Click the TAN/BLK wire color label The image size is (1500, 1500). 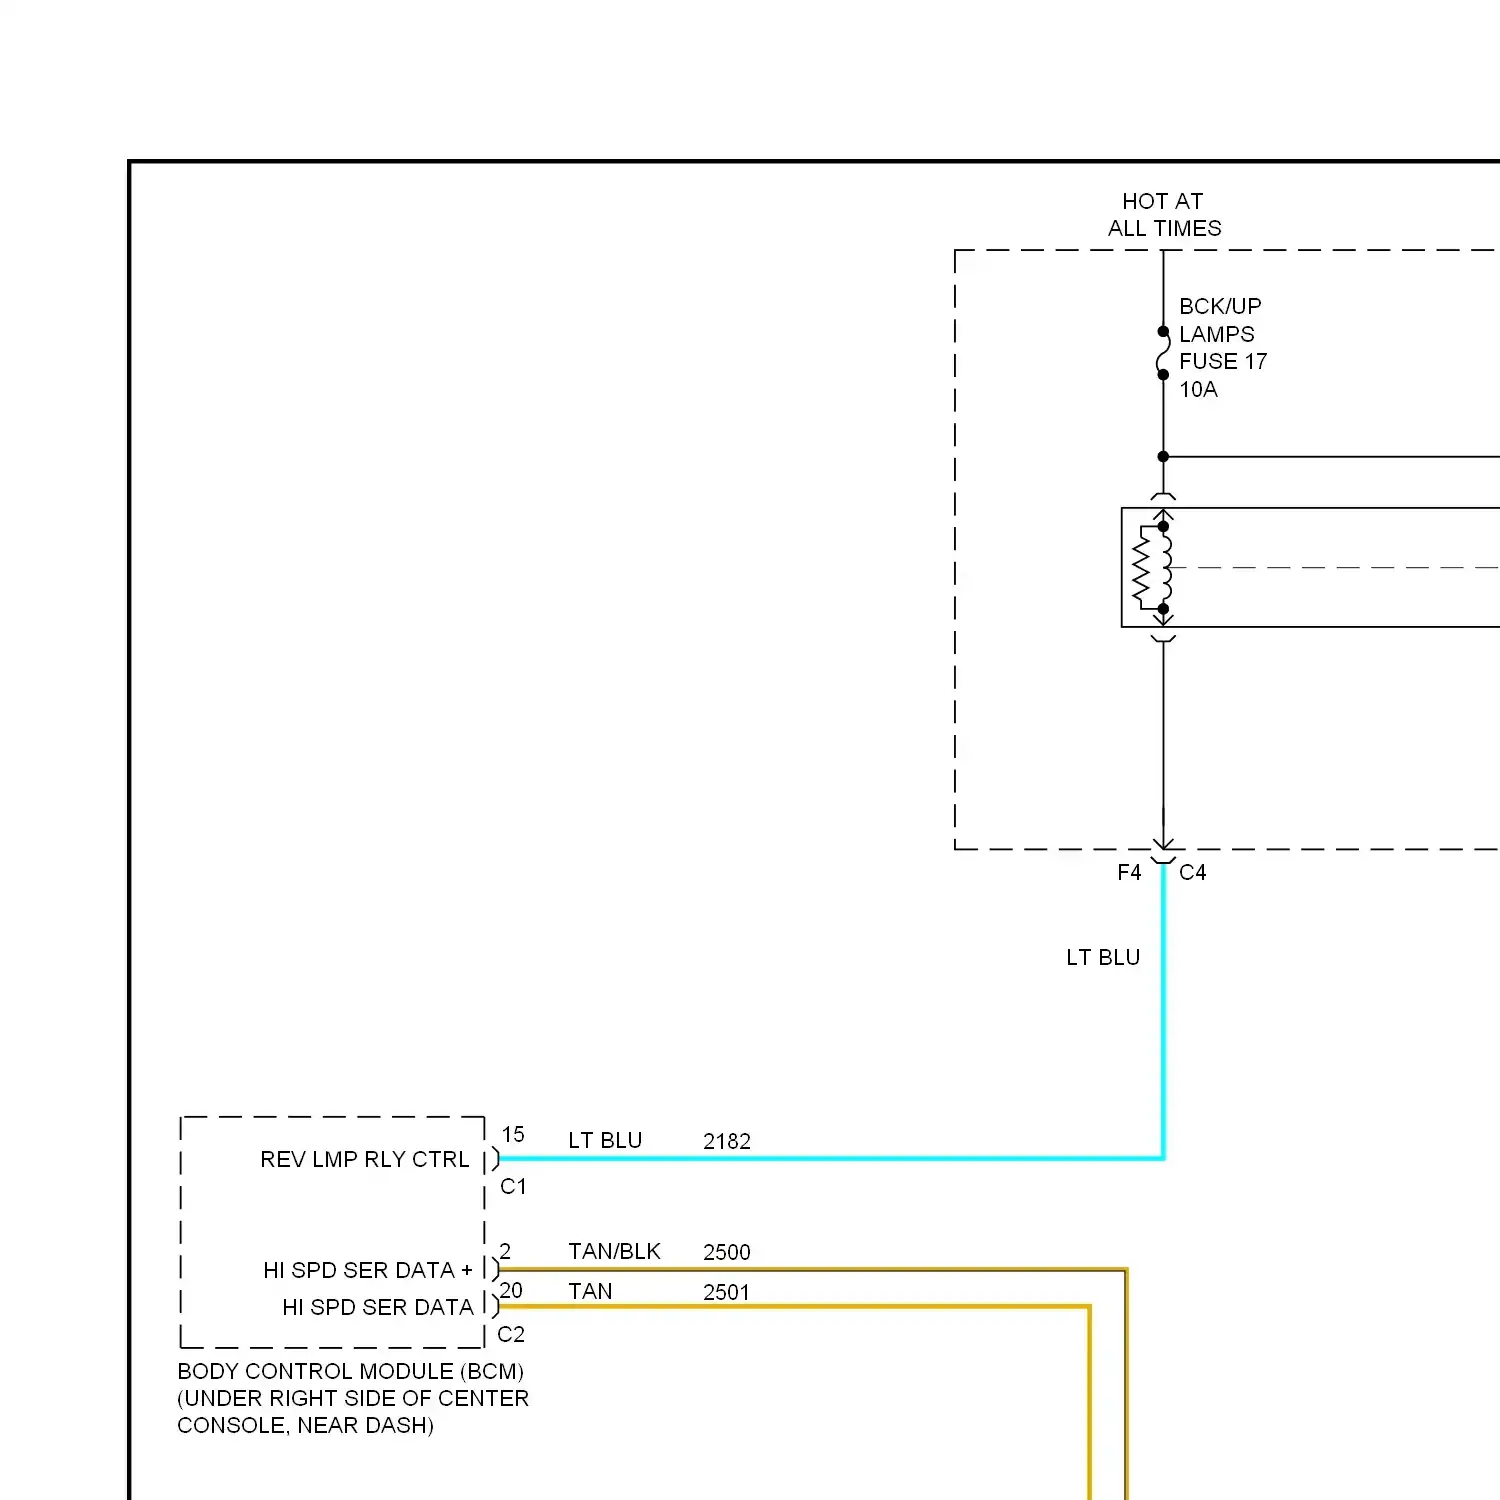point(614,1252)
